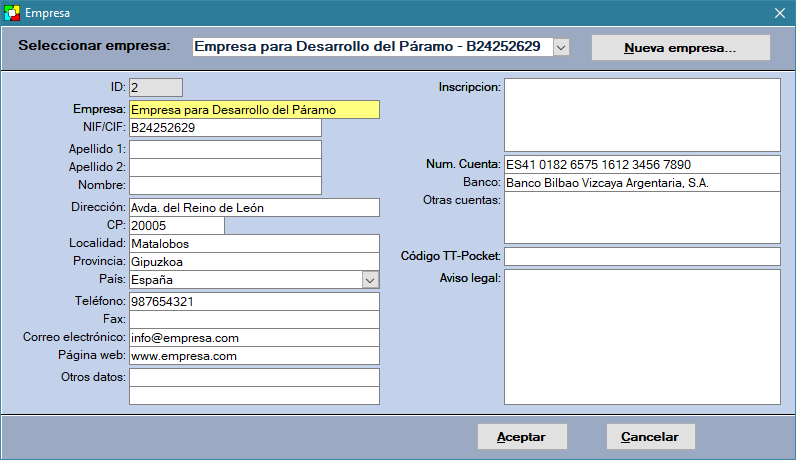Click the Dirección address field
Viewport: 796px width, 460px height.
pyautogui.click(x=254, y=208)
